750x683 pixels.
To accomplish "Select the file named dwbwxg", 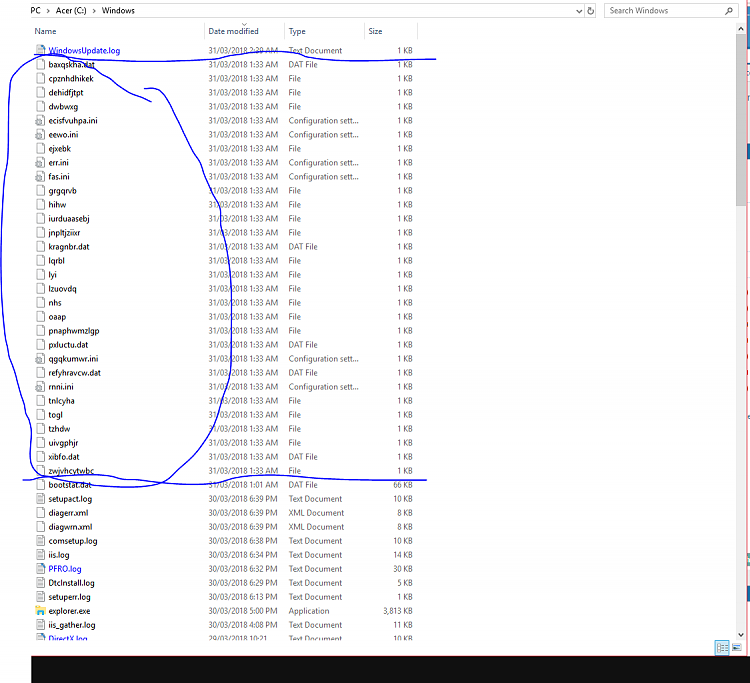I will click(63, 107).
